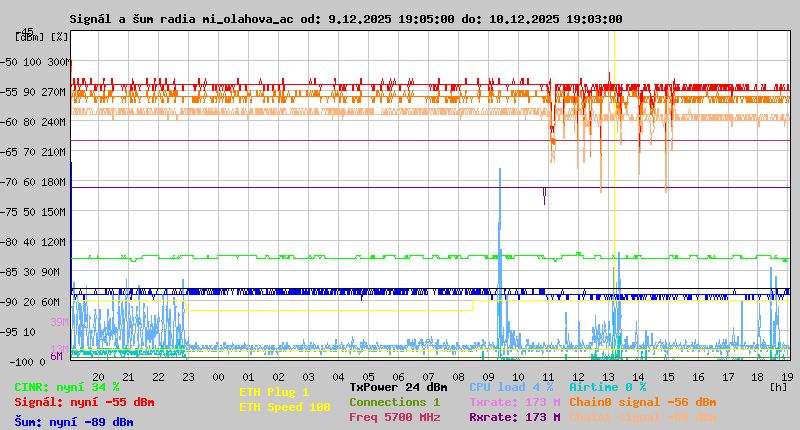The image size is (800, 430).
Task: Click the "-95" dBm axis label
Action: (x=9, y=332)
